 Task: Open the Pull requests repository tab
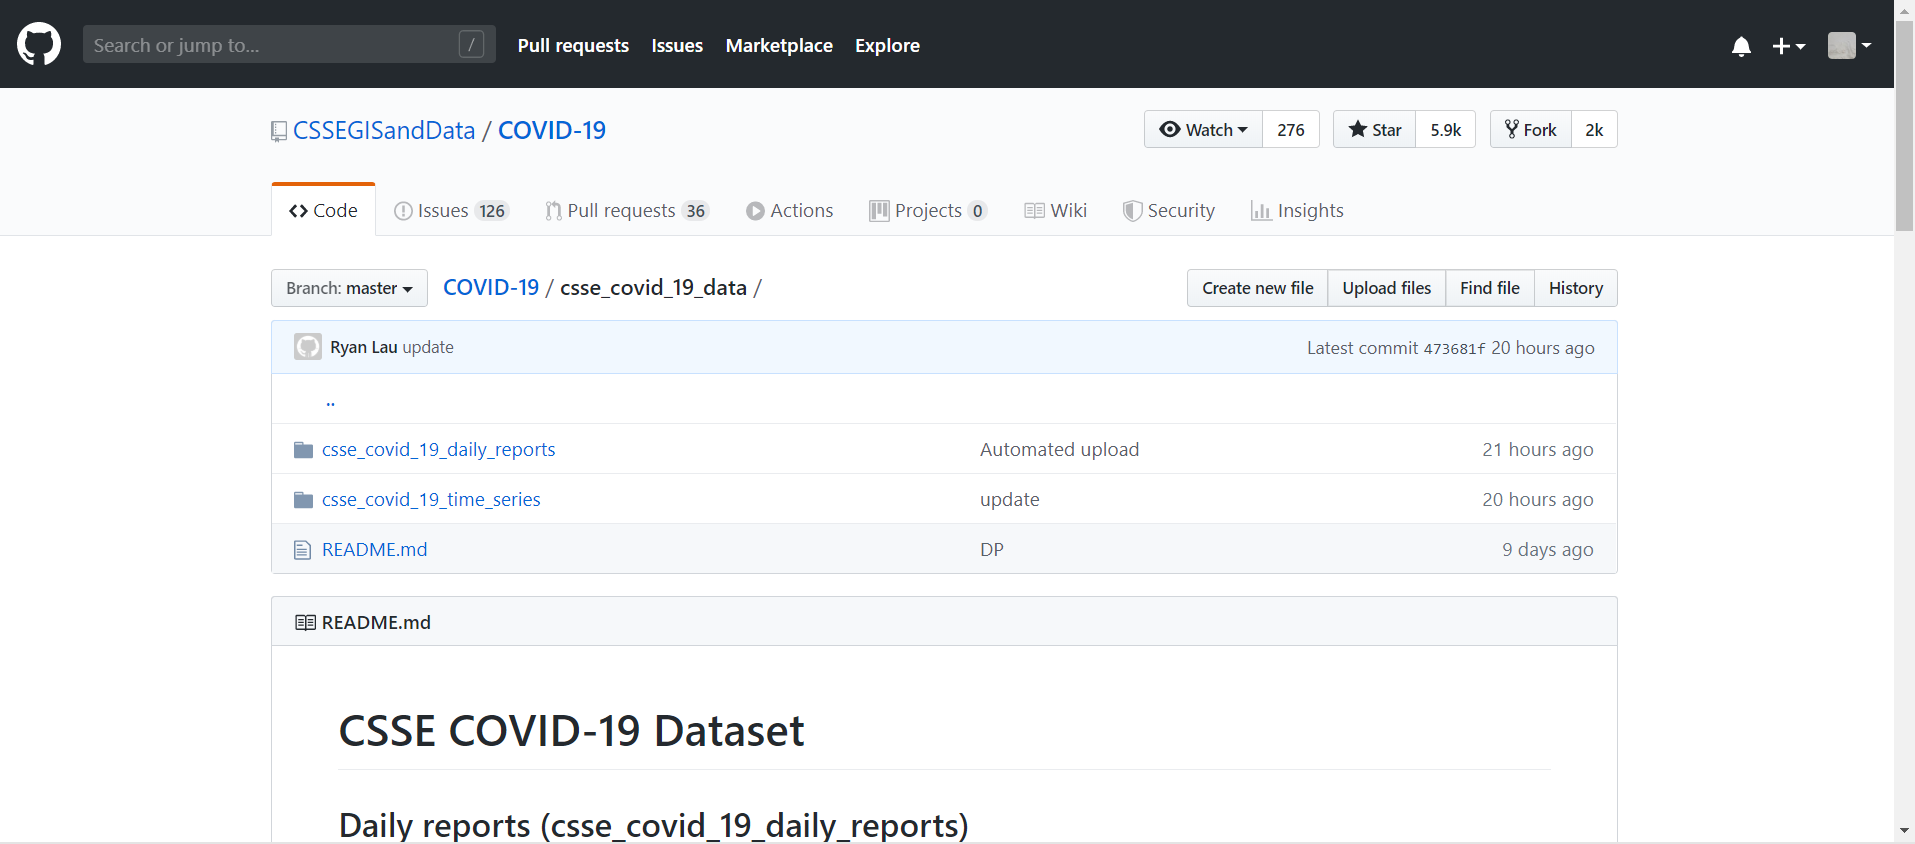pos(627,210)
